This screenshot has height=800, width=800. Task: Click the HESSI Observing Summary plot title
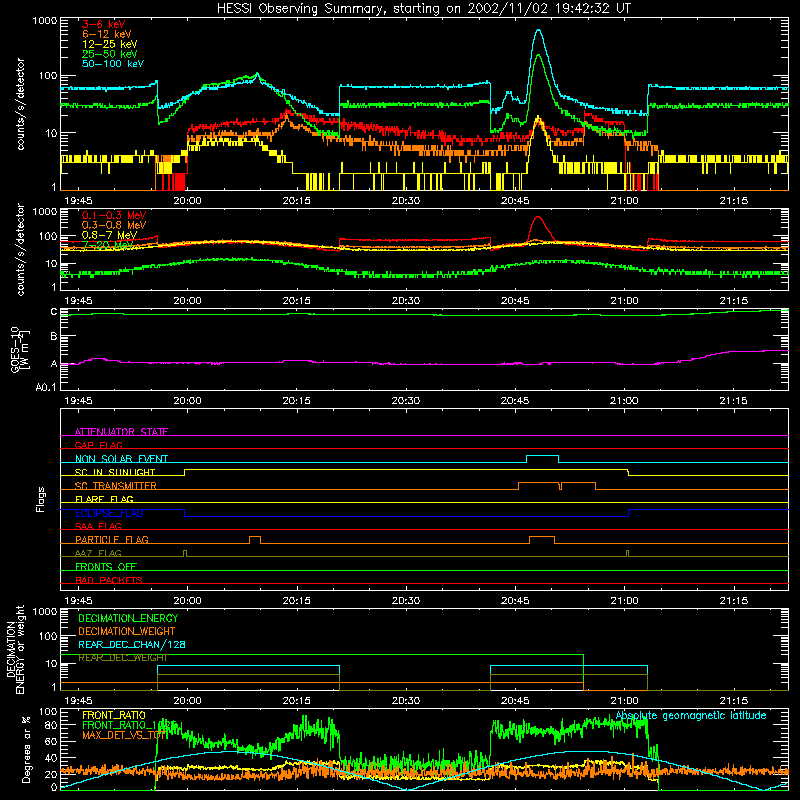423,9
